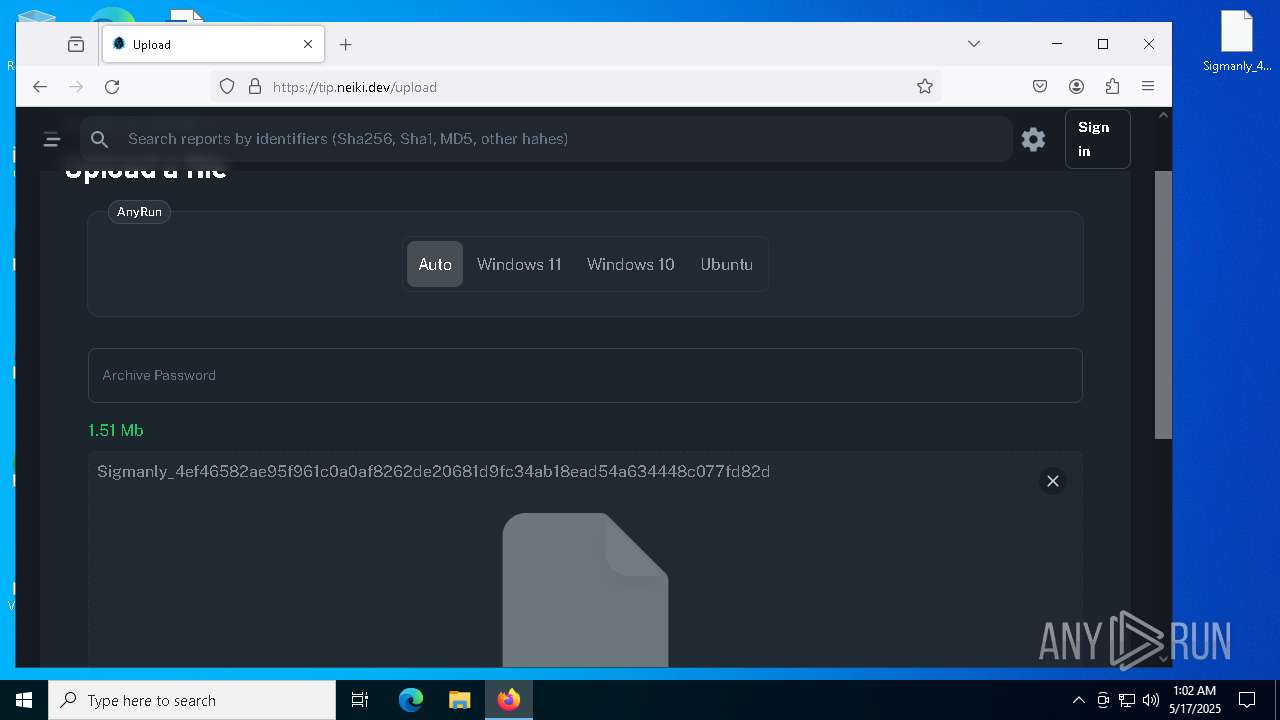Select the Windows 10 option

click(631, 264)
